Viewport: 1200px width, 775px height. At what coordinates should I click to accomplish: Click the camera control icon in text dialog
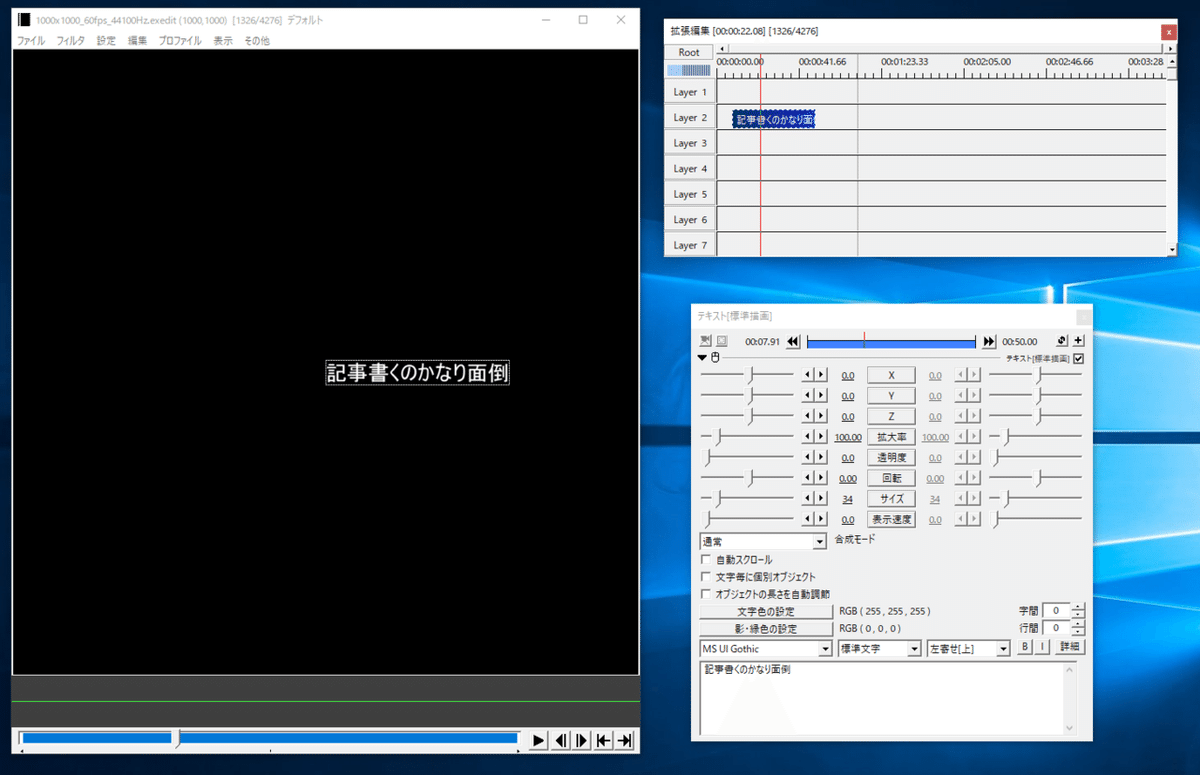tap(705, 341)
